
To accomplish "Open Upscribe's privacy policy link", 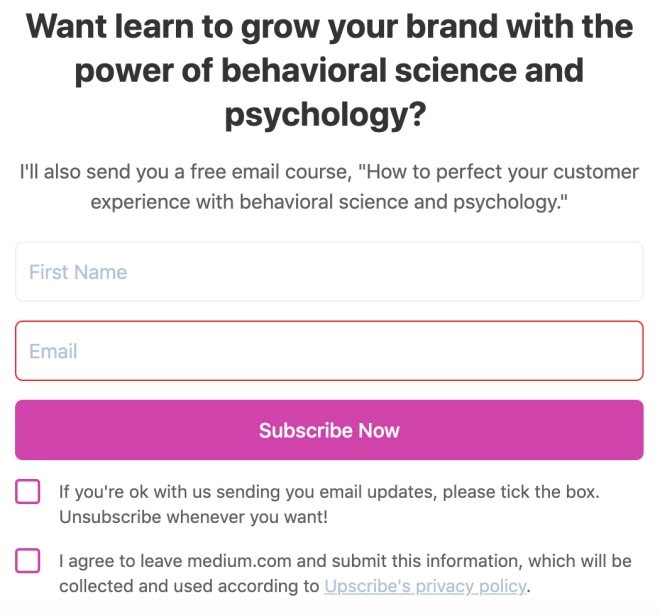I will coord(425,587).
